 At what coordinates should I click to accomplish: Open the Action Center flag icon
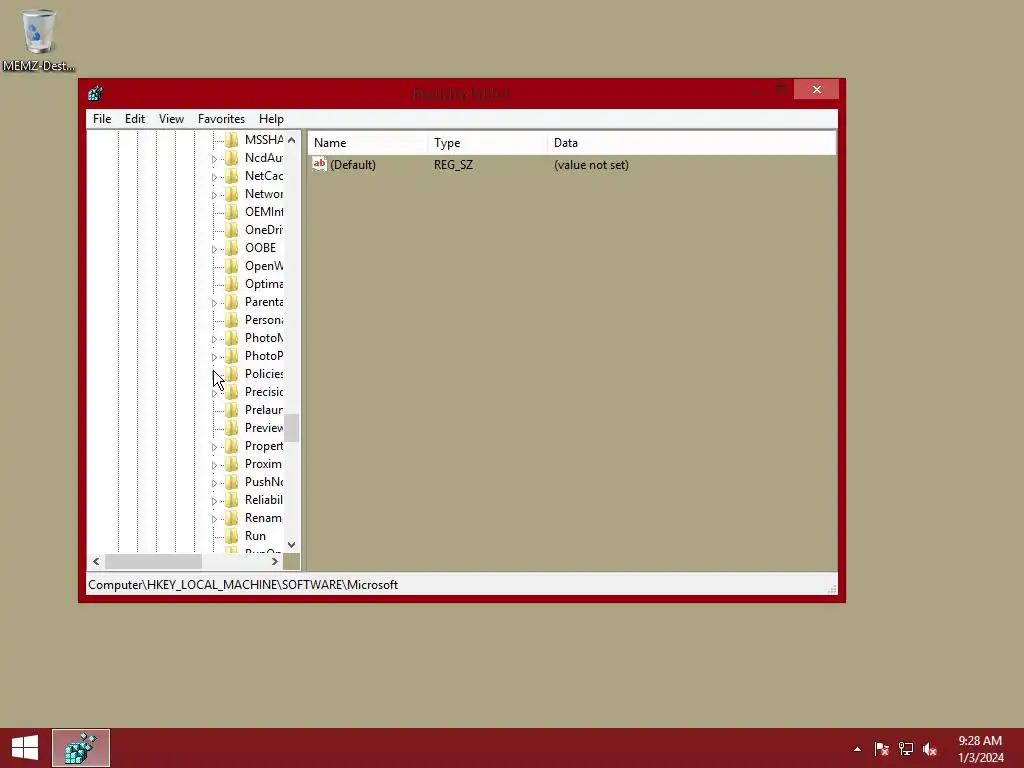(x=882, y=749)
